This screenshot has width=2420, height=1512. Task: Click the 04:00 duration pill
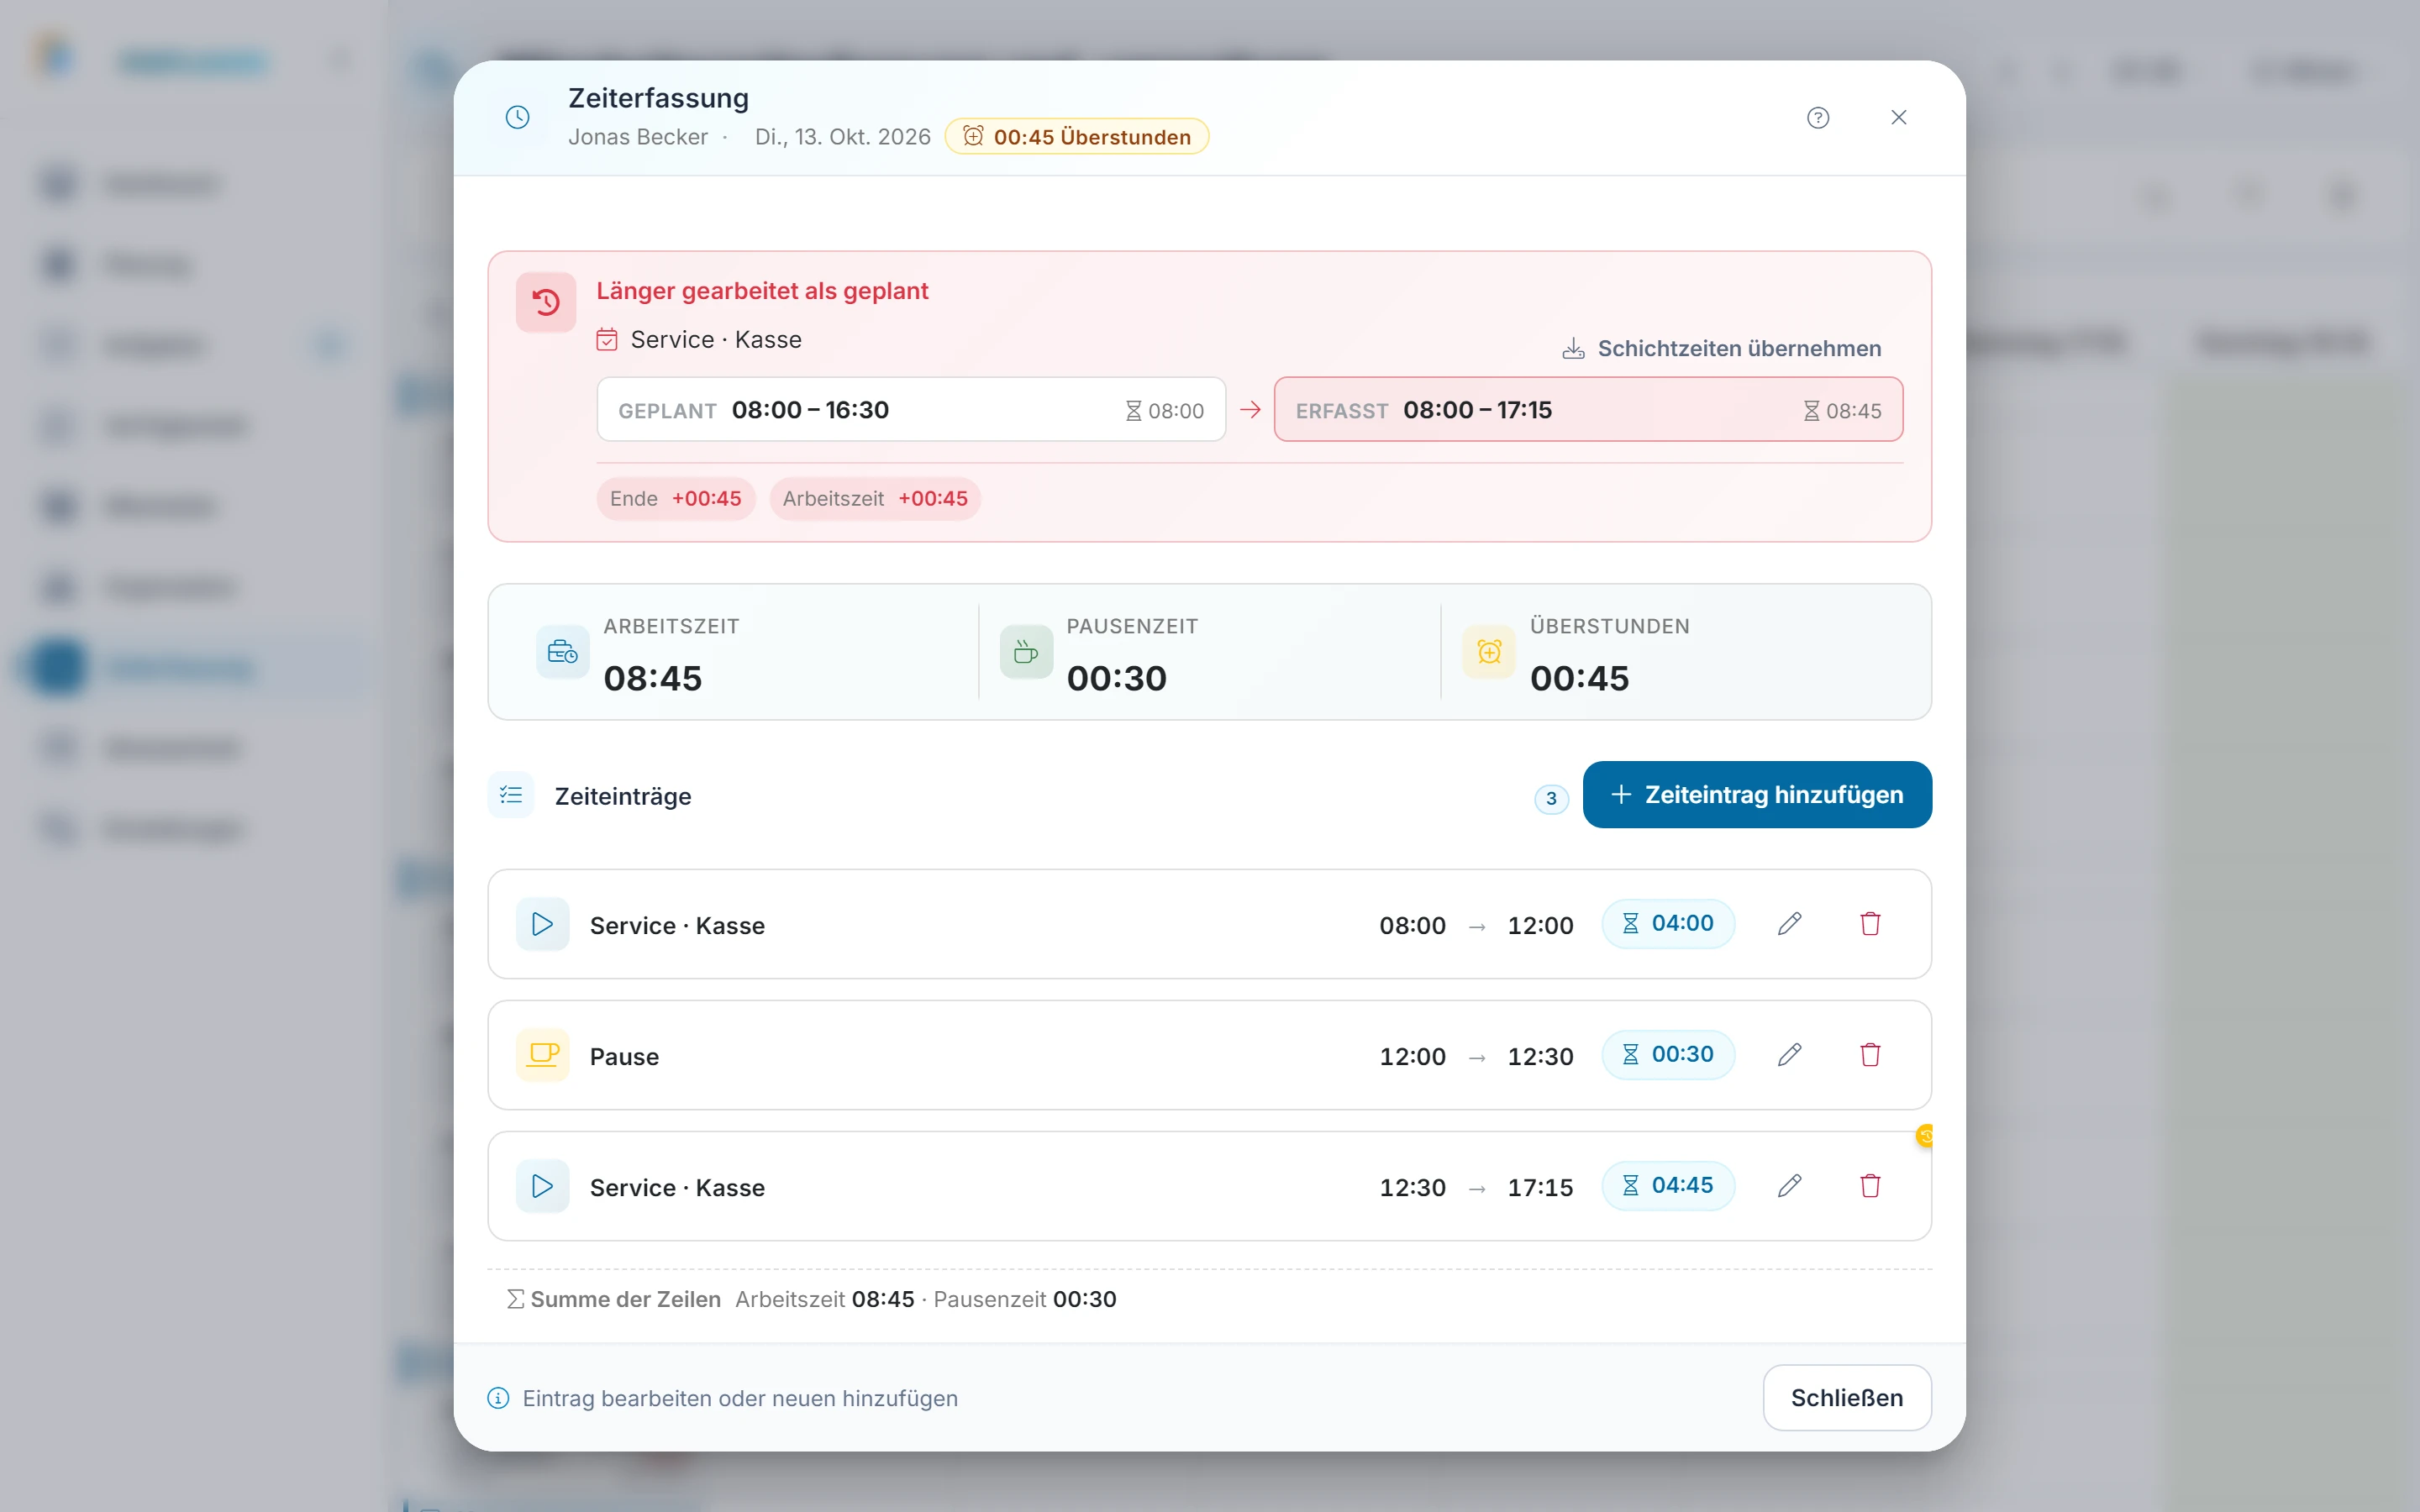coord(1667,923)
